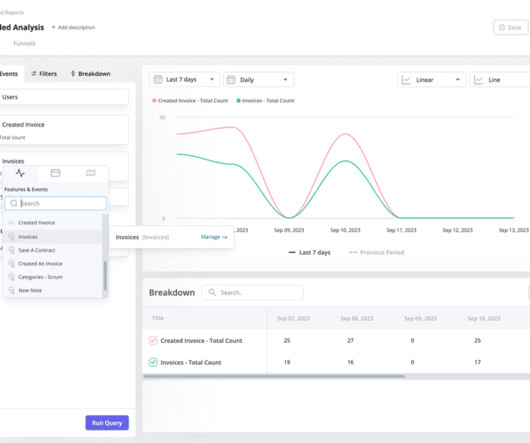Click the Save button disk icon
Image resolution: width=530 pixels, height=443 pixels.
pos(502,28)
